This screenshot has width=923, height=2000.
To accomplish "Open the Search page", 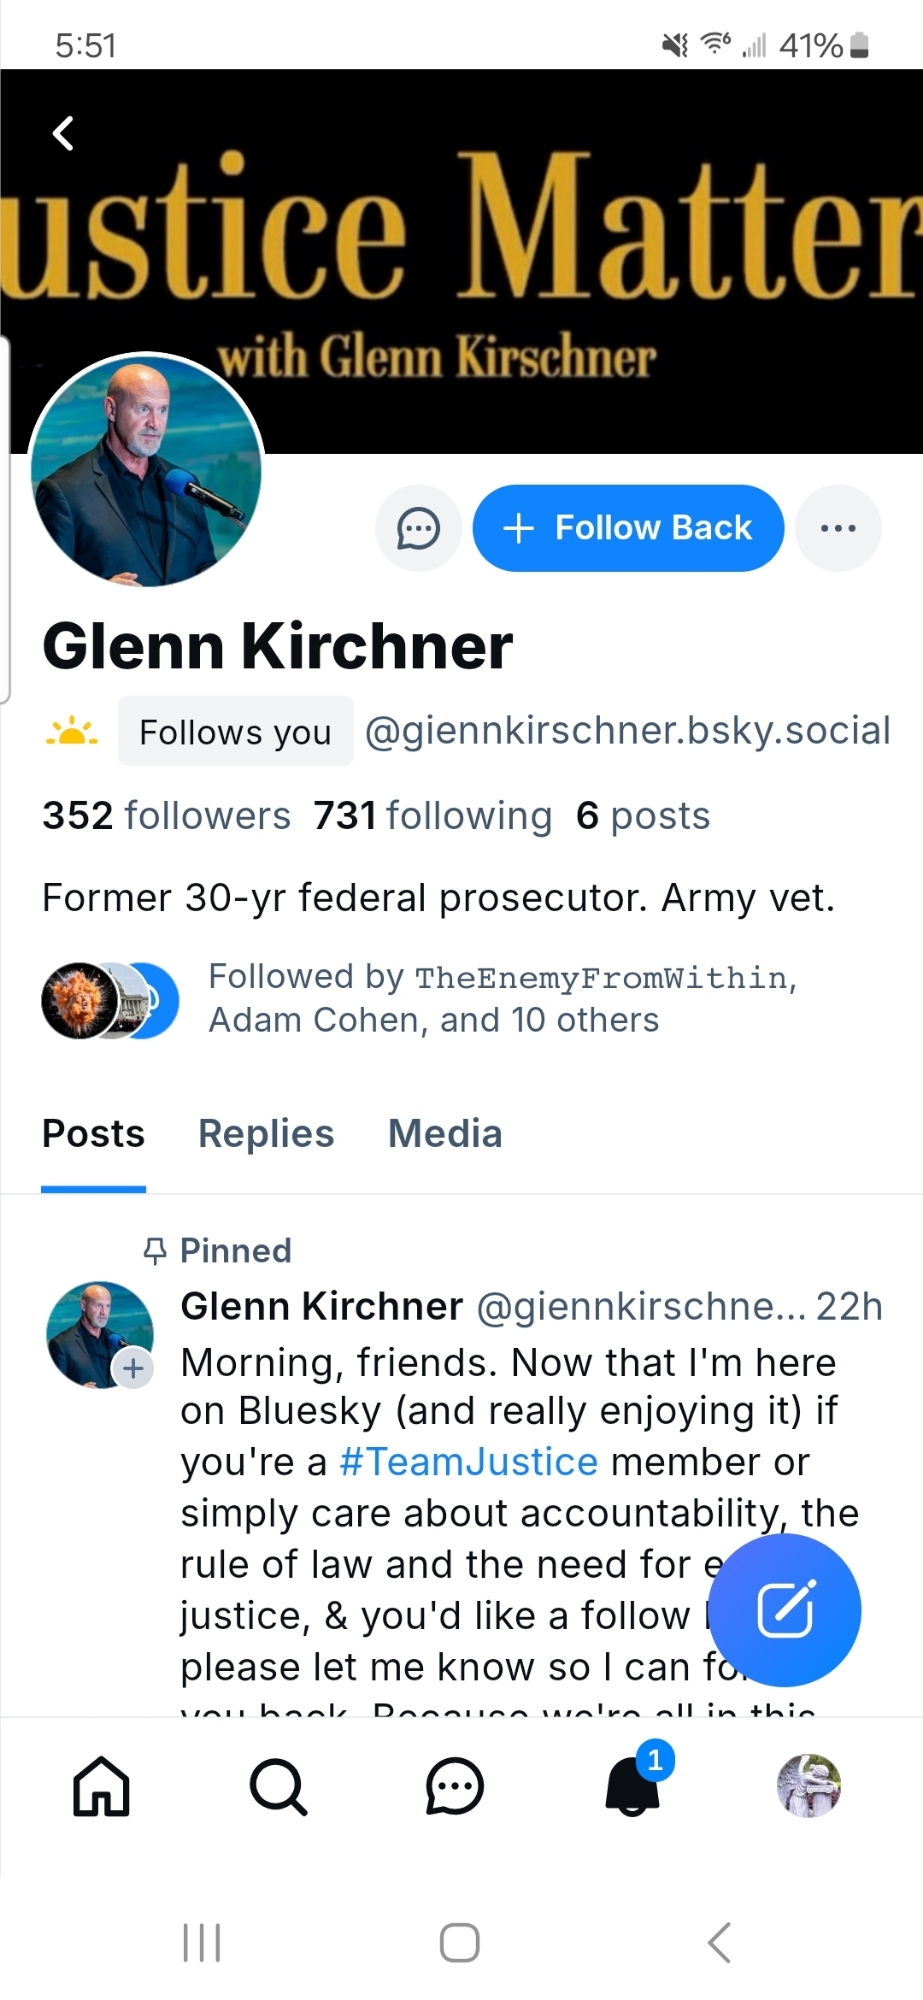I will coord(278,1786).
